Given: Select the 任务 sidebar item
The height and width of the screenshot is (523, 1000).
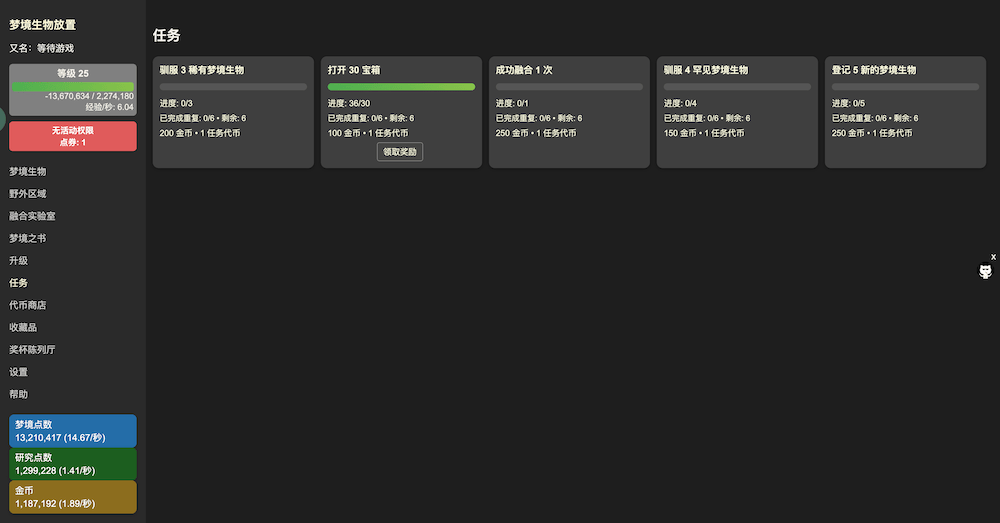Looking at the screenshot, I should click(x=19, y=283).
